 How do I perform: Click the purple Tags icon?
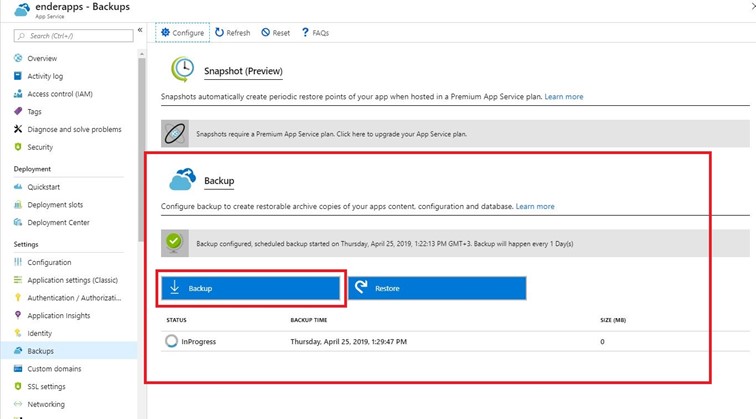tap(18, 111)
